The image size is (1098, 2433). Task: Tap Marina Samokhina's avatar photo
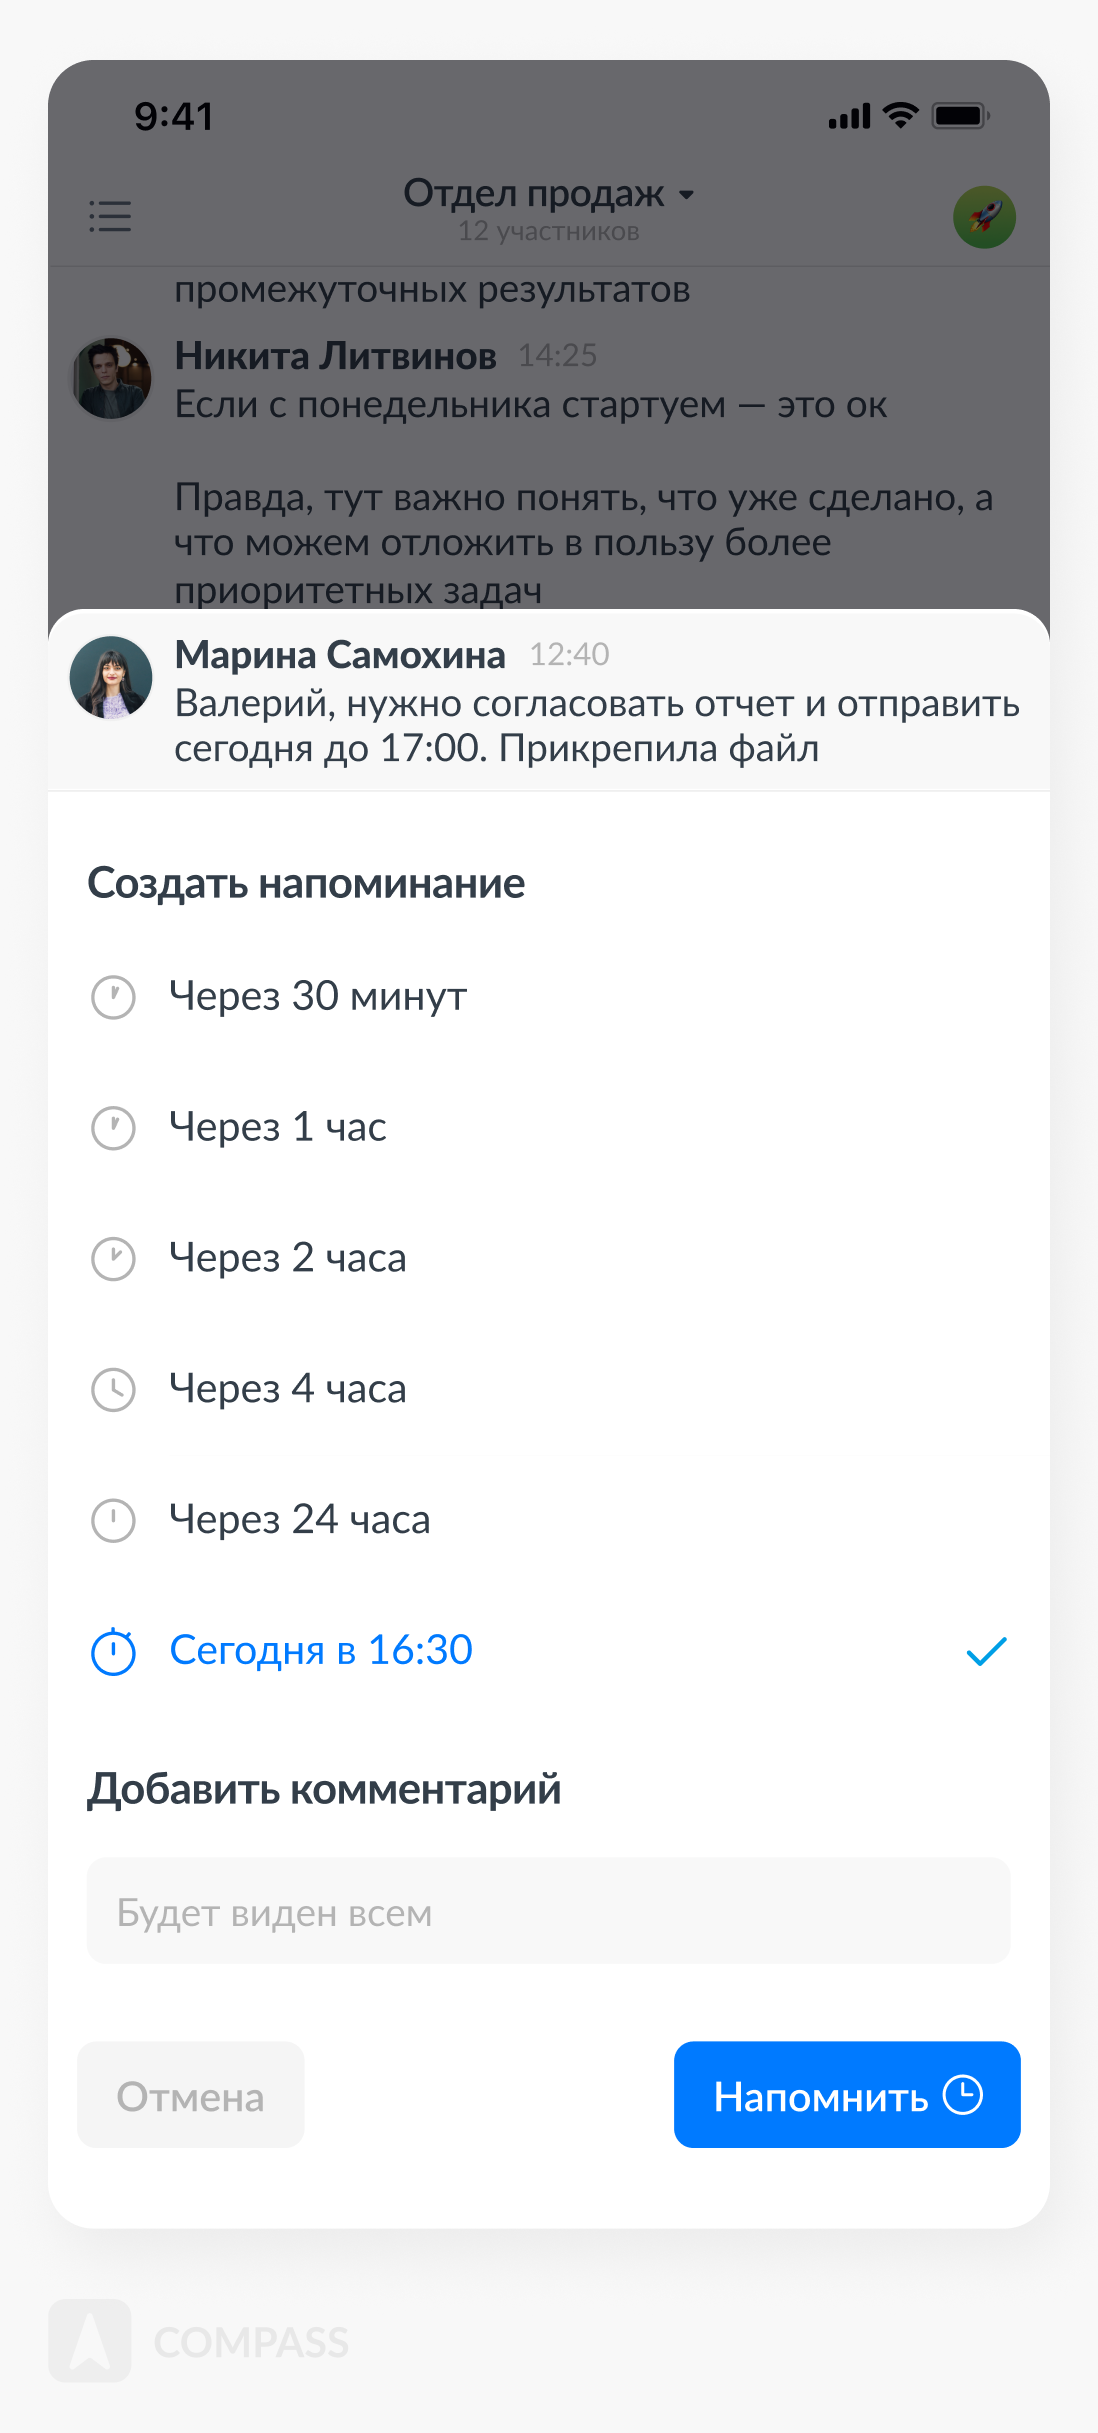(x=111, y=678)
